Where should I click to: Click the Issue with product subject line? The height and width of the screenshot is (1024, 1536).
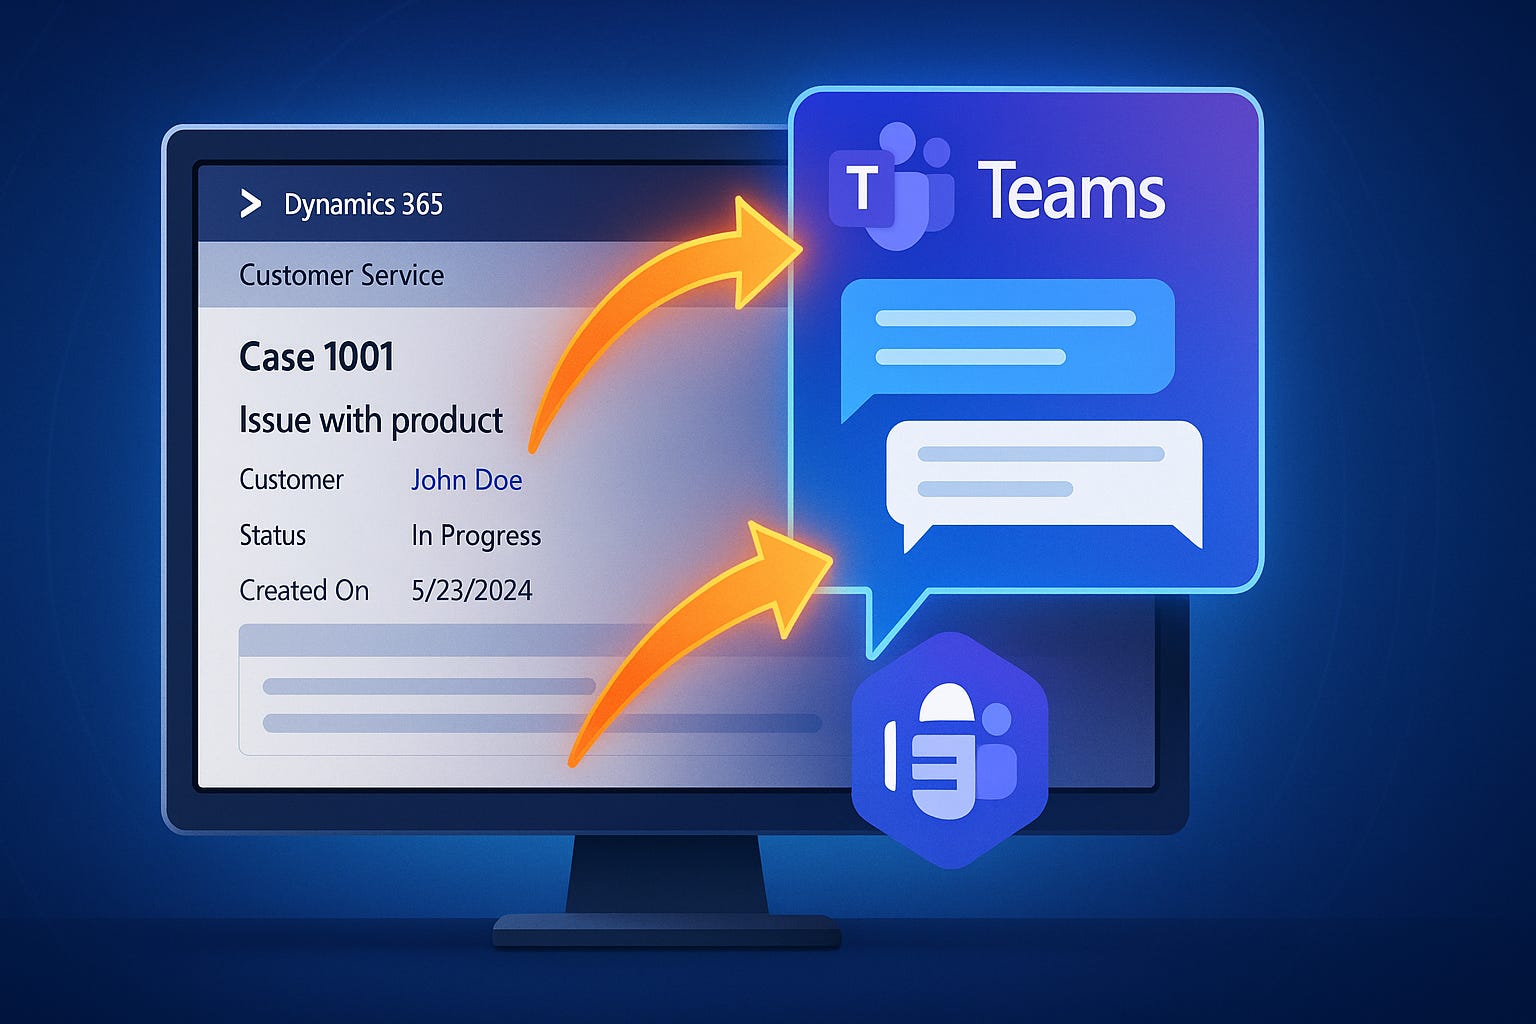371,420
